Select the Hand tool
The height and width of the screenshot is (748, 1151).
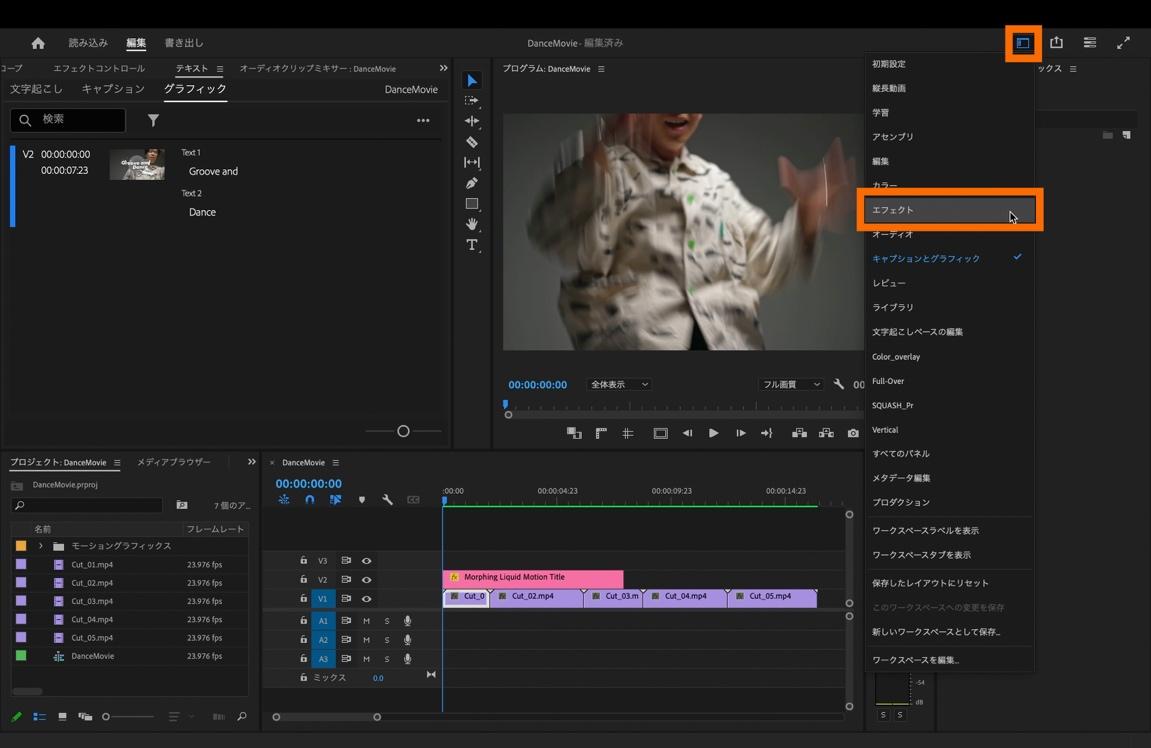(472, 224)
